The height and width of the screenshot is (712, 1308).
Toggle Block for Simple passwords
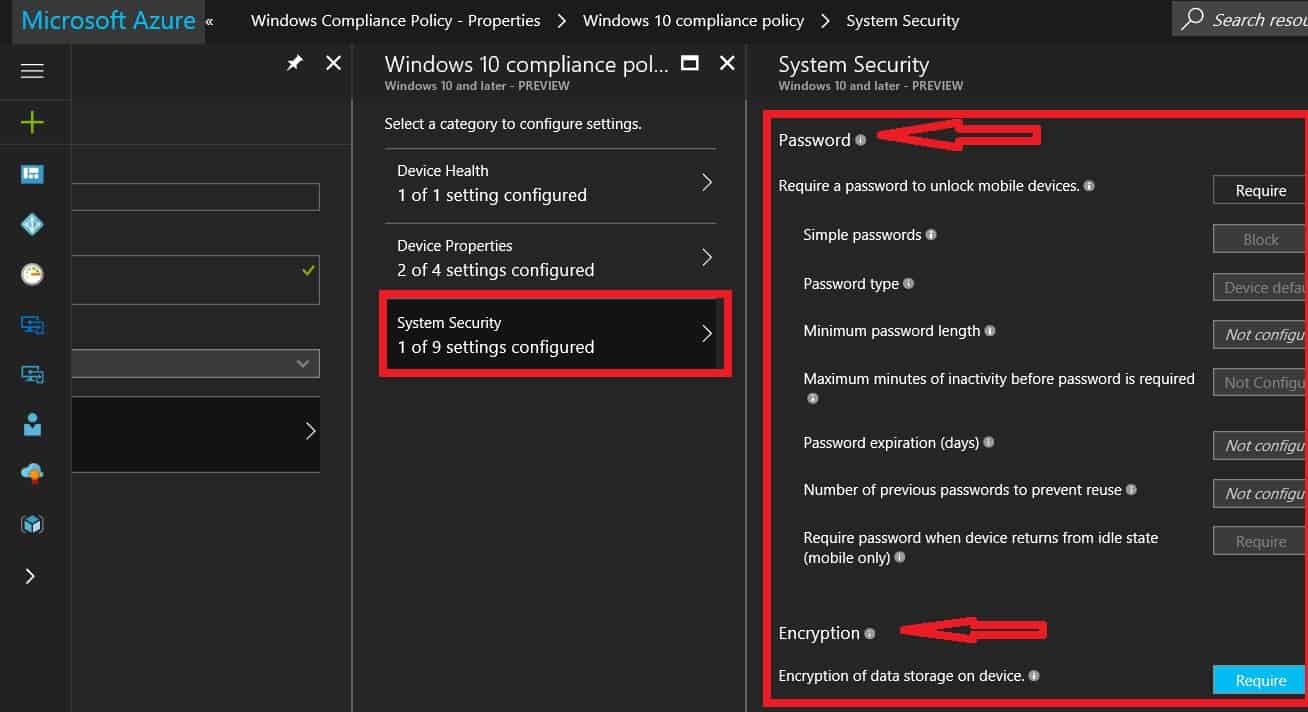pos(1260,239)
